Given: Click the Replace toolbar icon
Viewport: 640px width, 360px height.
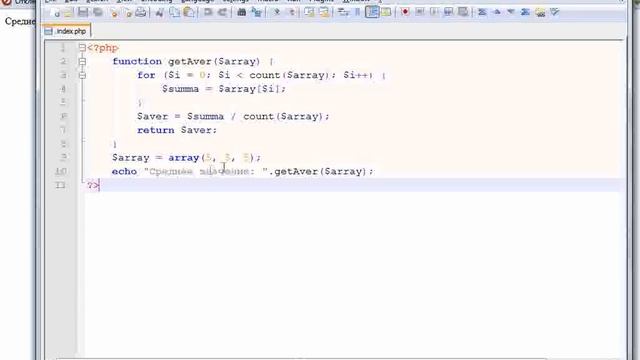Looking at the screenshot, I should coord(256,12).
